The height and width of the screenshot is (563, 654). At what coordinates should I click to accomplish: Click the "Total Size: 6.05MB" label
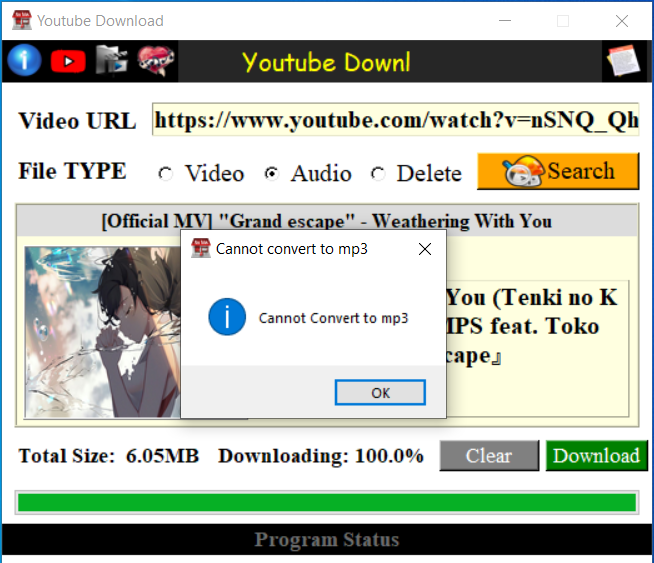tap(108, 455)
